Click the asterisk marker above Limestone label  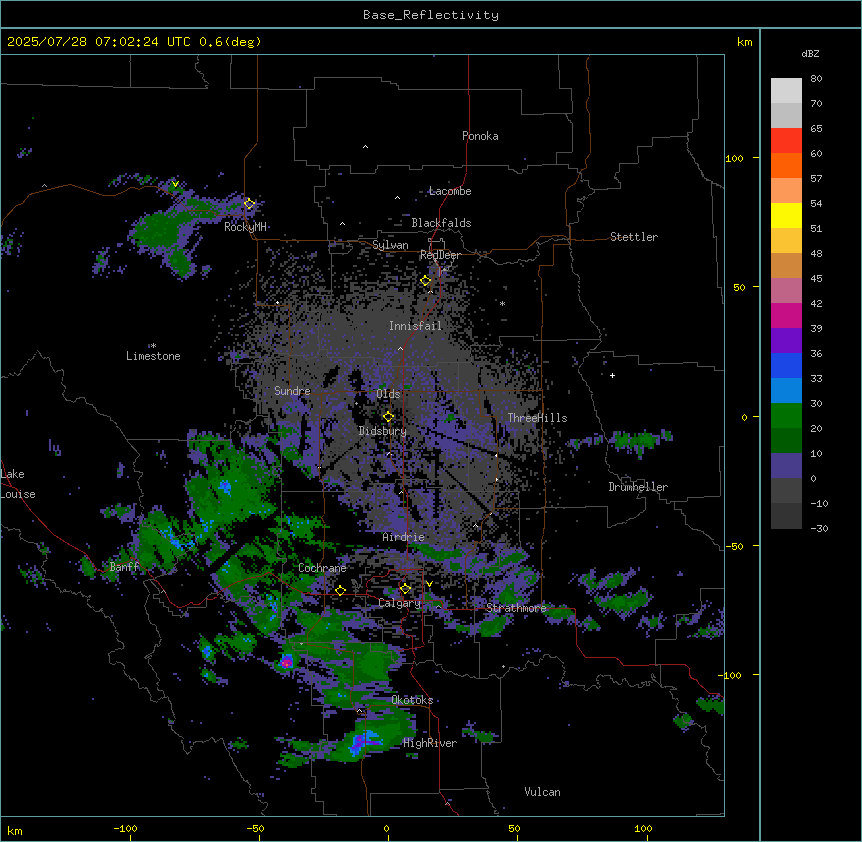[x=153, y=346]
